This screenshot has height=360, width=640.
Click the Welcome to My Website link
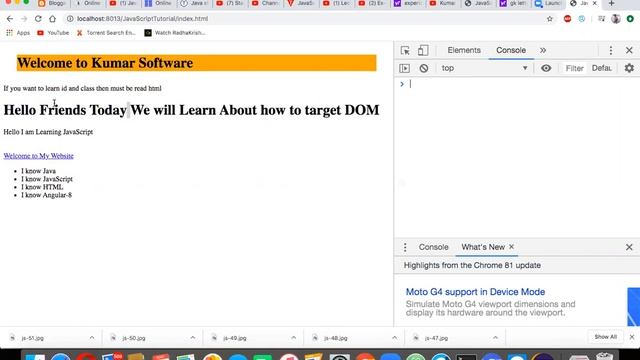38,156
